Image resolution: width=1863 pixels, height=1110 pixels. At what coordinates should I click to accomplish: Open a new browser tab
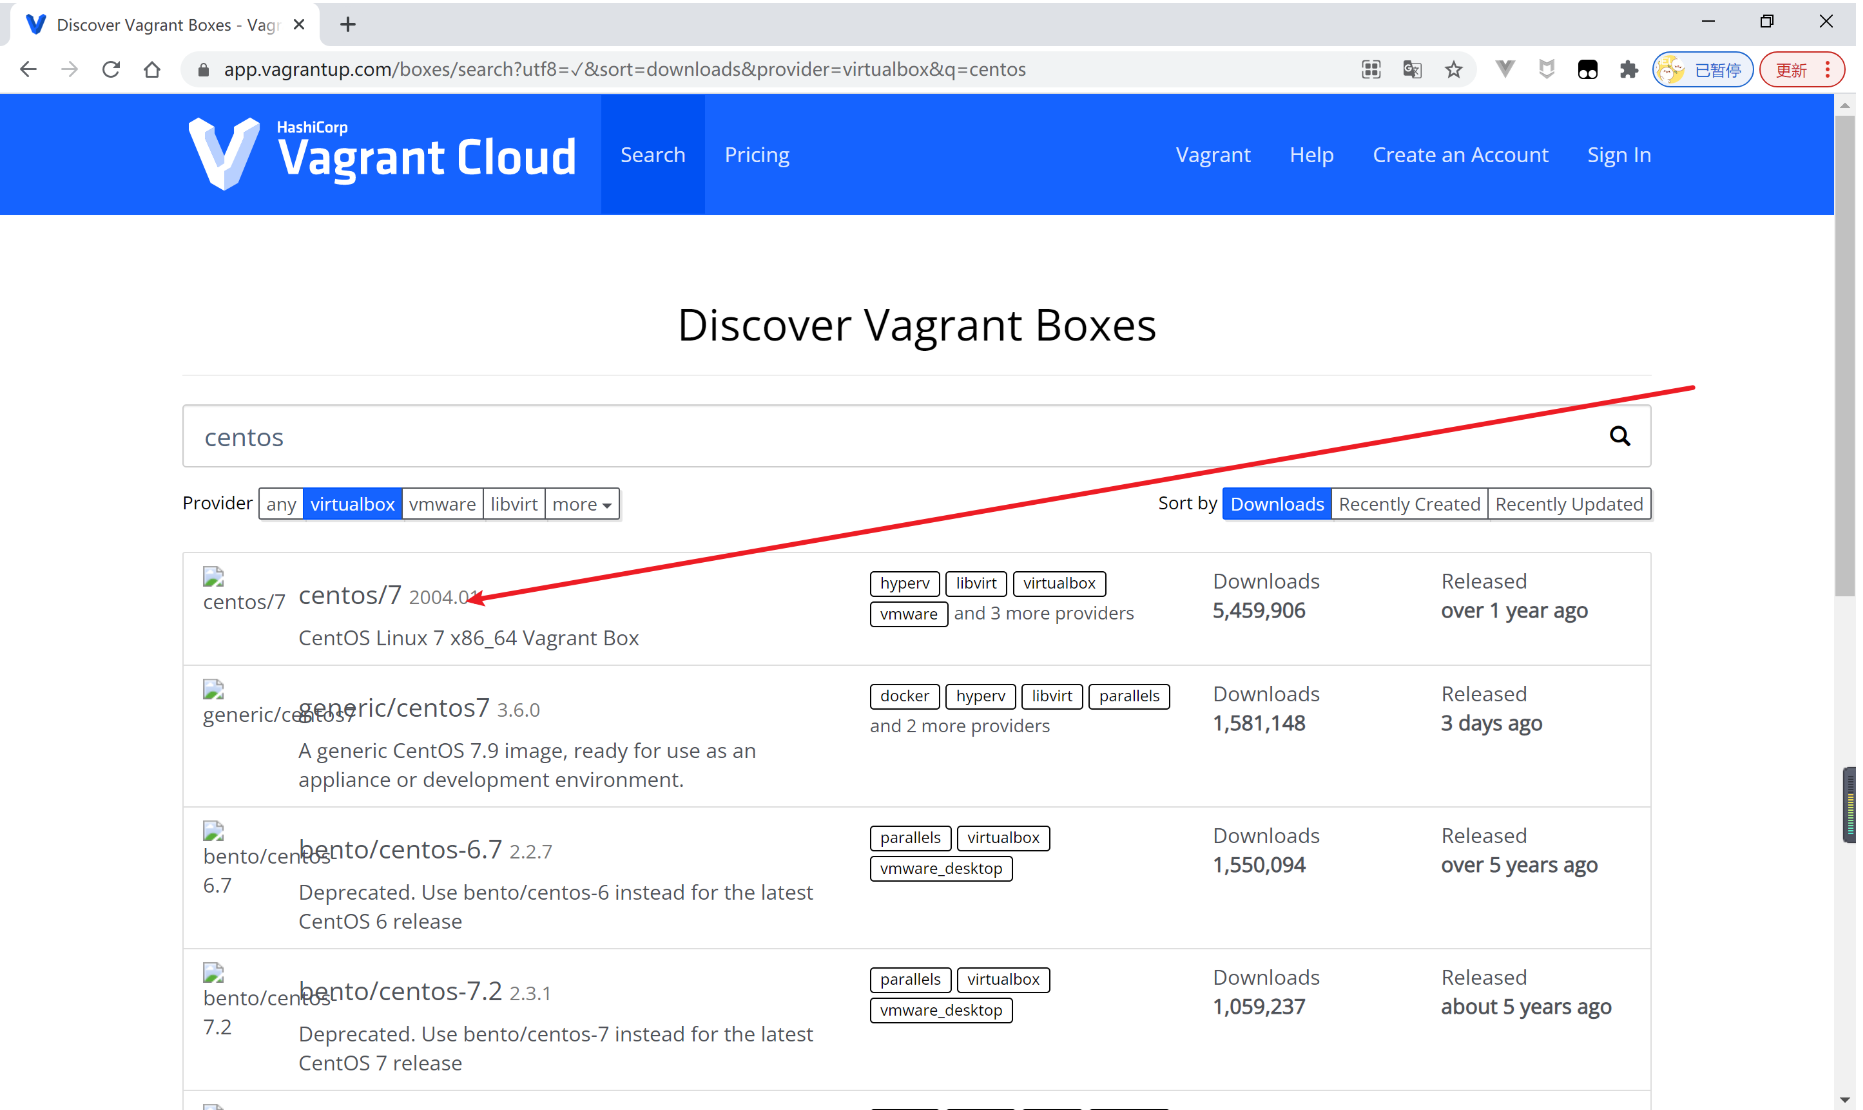point(348,24)
